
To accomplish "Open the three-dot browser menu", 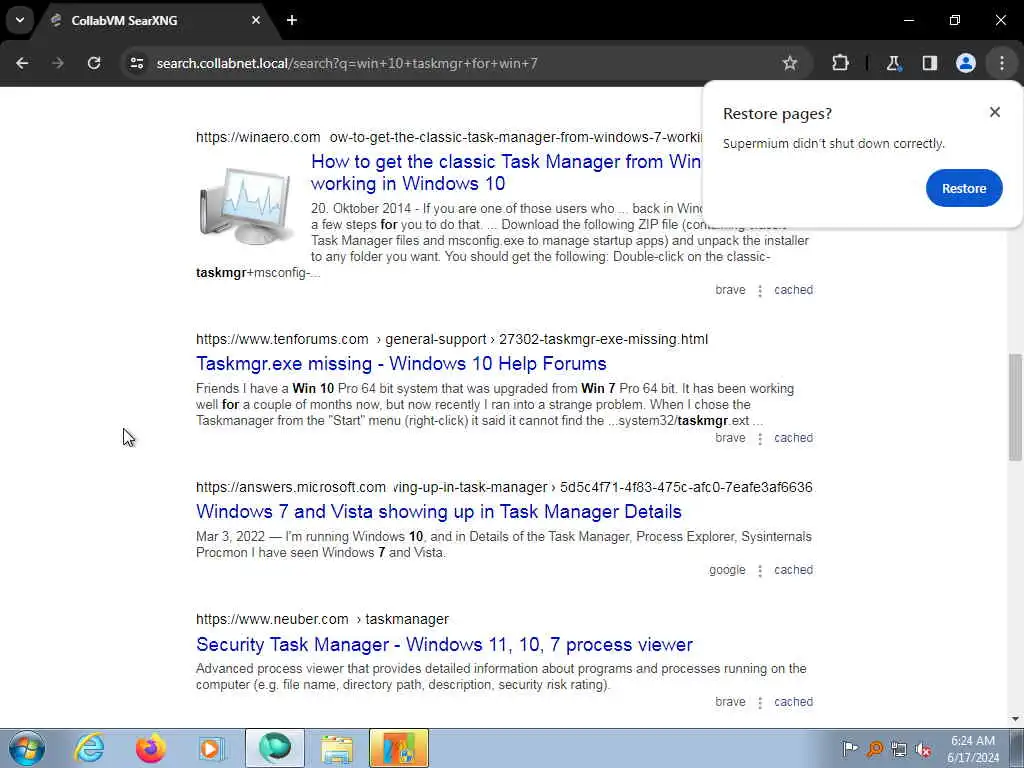I will click(1002, 63).
